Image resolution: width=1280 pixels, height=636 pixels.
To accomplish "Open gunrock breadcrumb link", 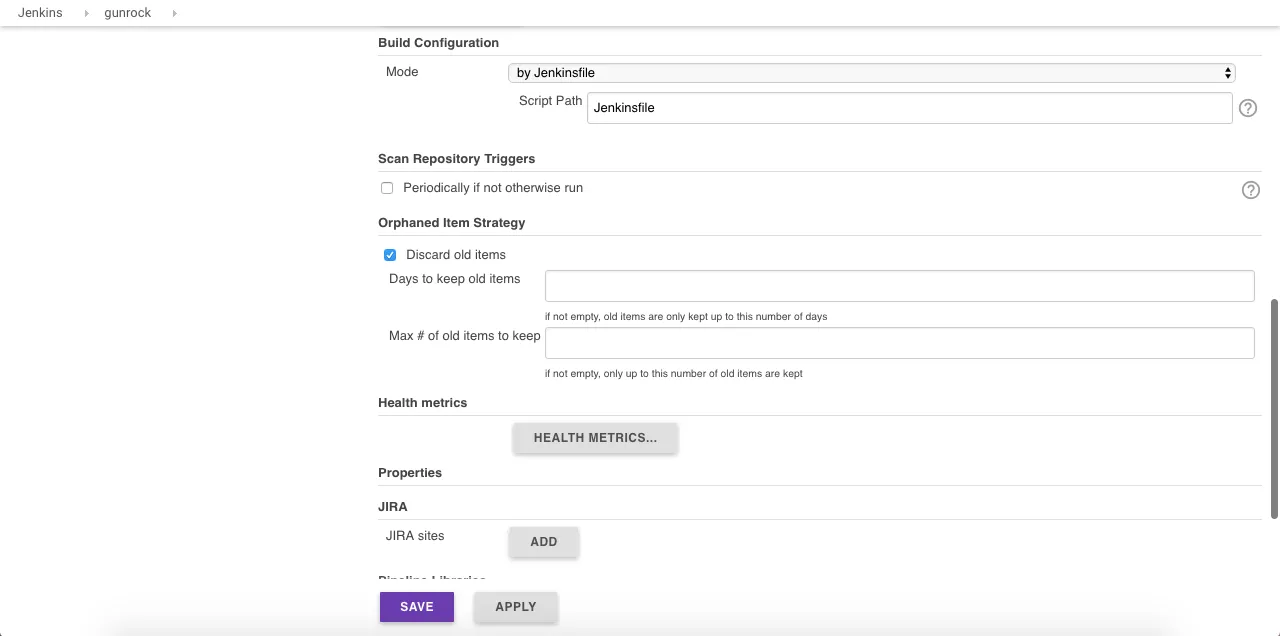I will tap(128, 13).
